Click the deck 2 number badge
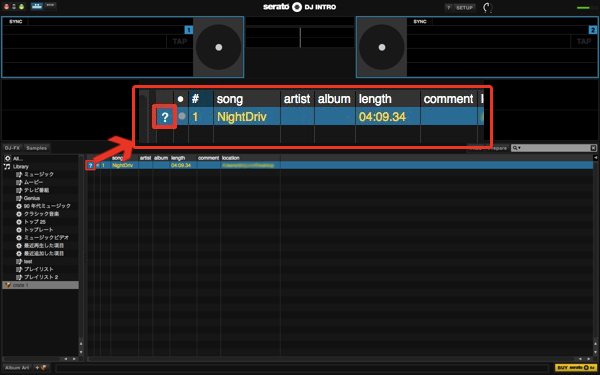 pyautogui.click(x=592, y=30)
